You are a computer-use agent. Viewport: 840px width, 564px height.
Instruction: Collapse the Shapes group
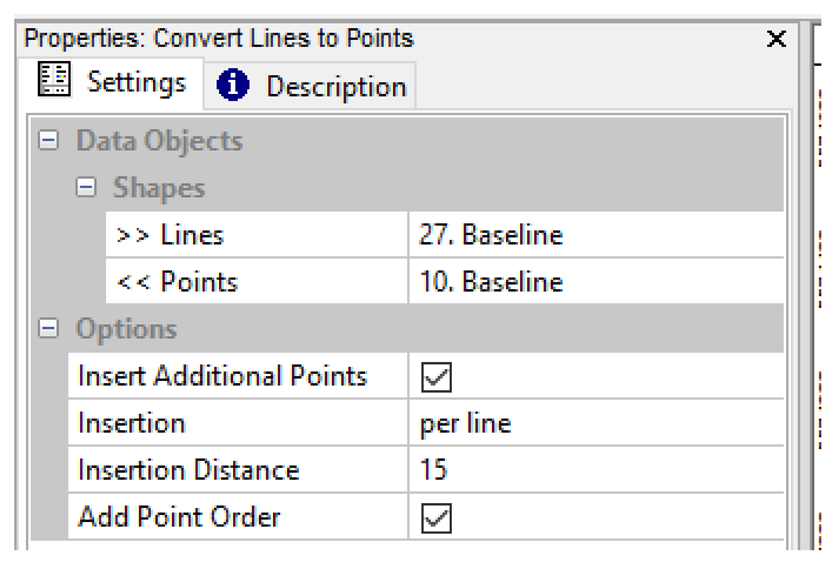point(86,188)
